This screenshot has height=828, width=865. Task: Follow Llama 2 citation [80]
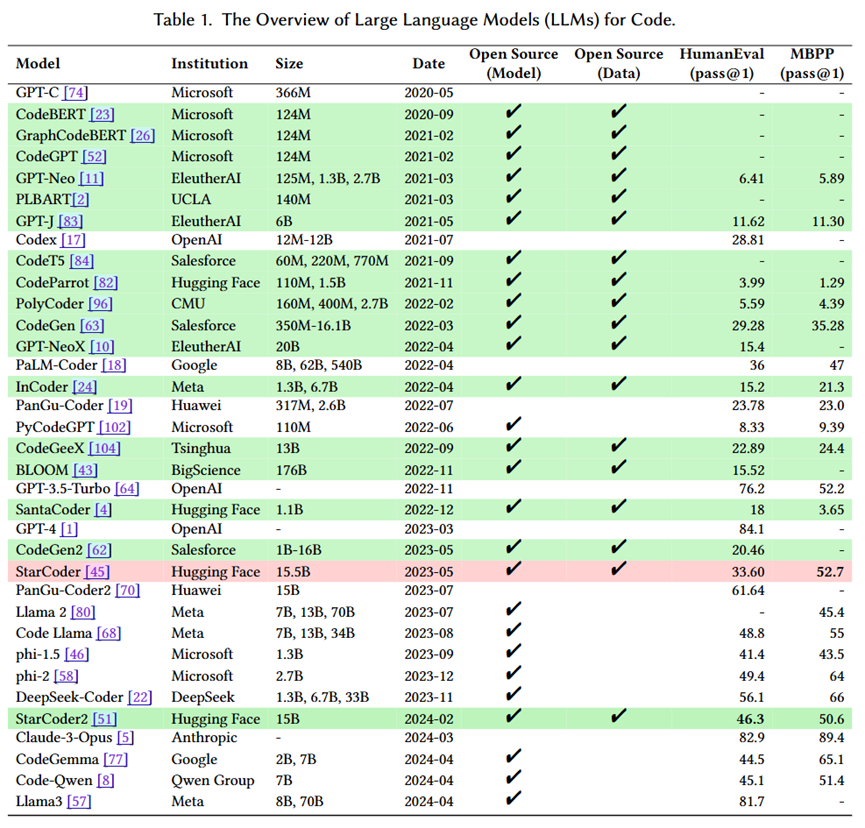pos(83,612)
